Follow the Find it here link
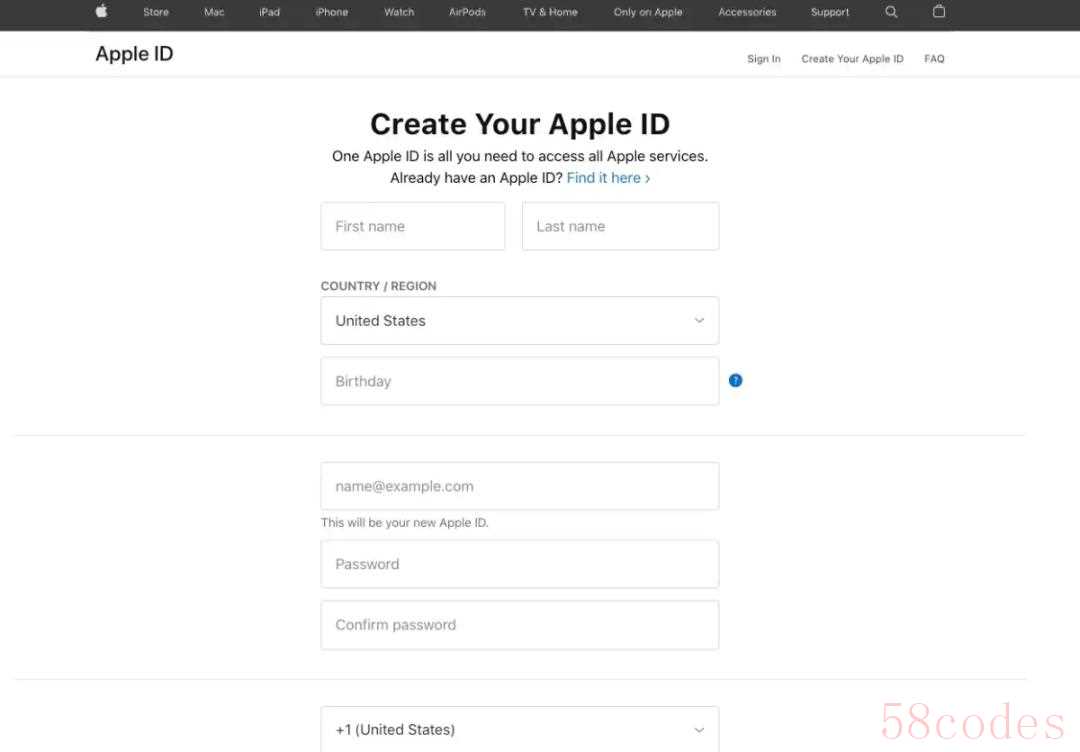 pos(608,178)
